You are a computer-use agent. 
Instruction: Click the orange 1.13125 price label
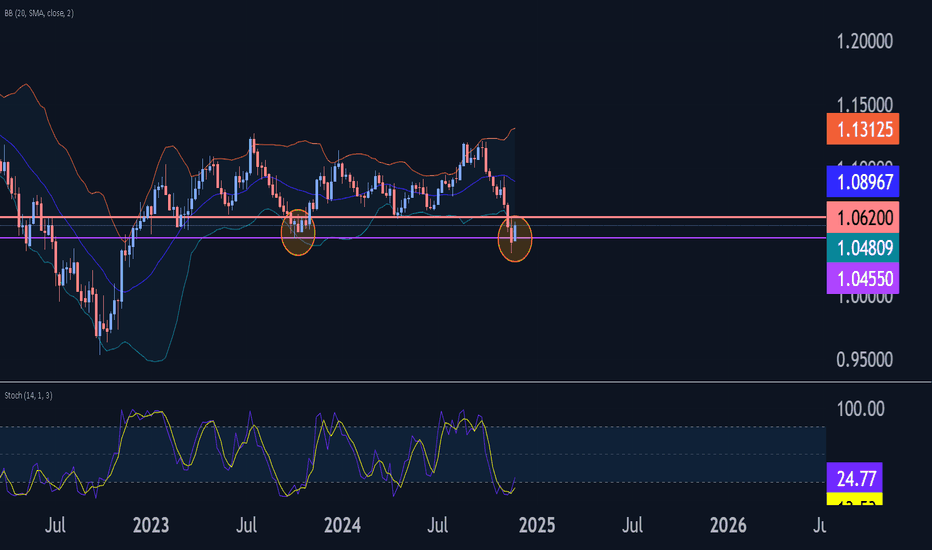click(x=862, y=129)
